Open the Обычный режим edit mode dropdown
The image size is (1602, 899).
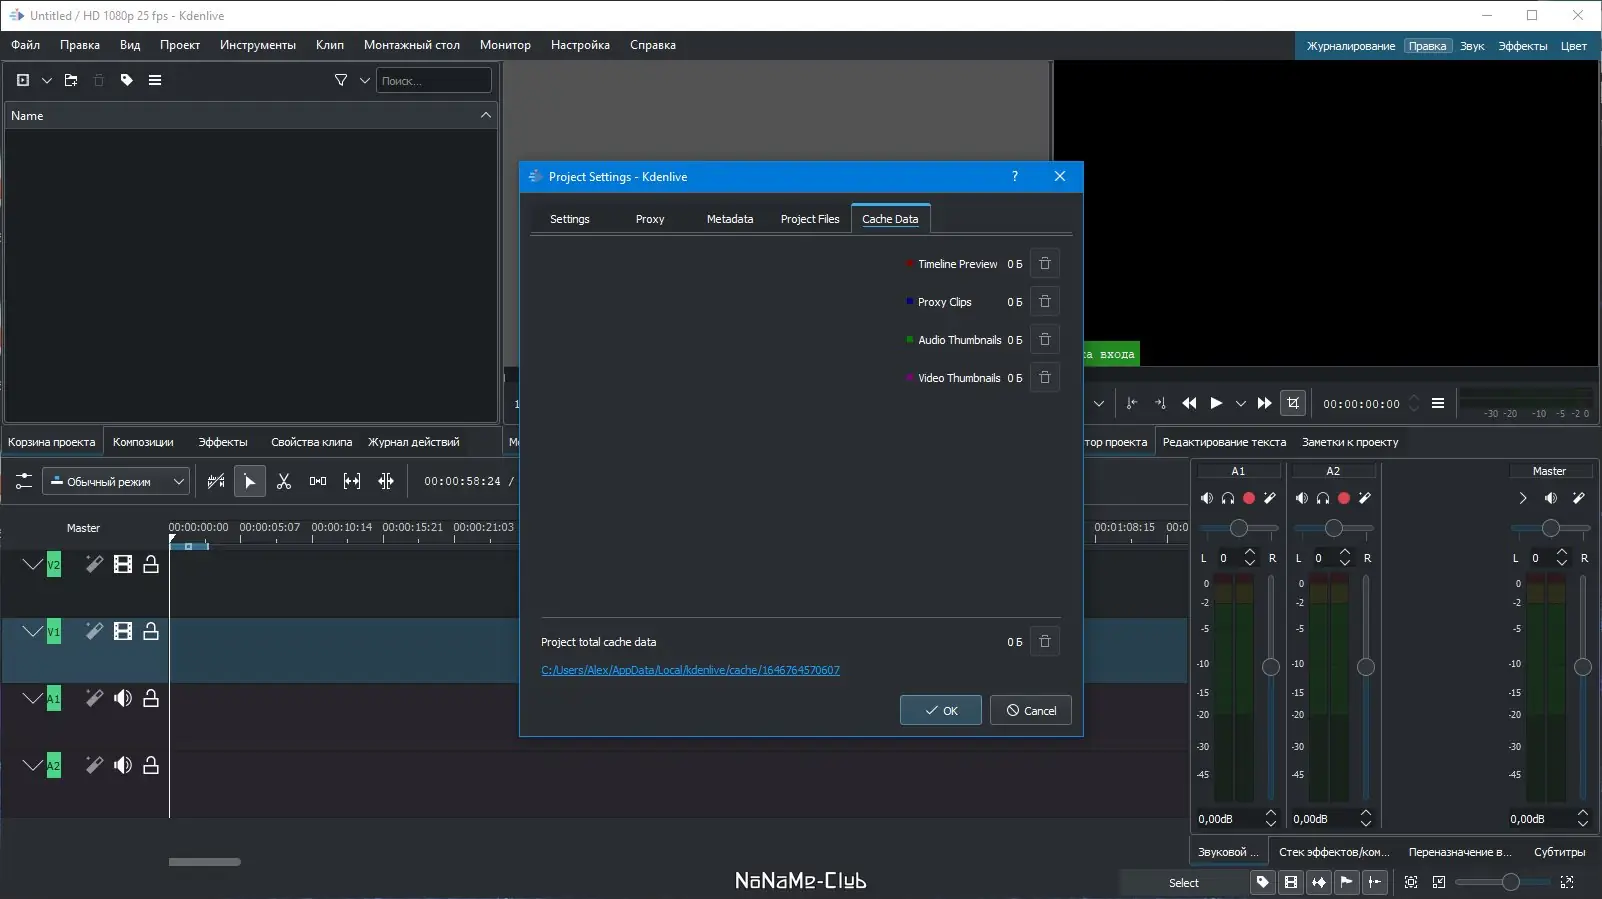[x=116, y=481]
